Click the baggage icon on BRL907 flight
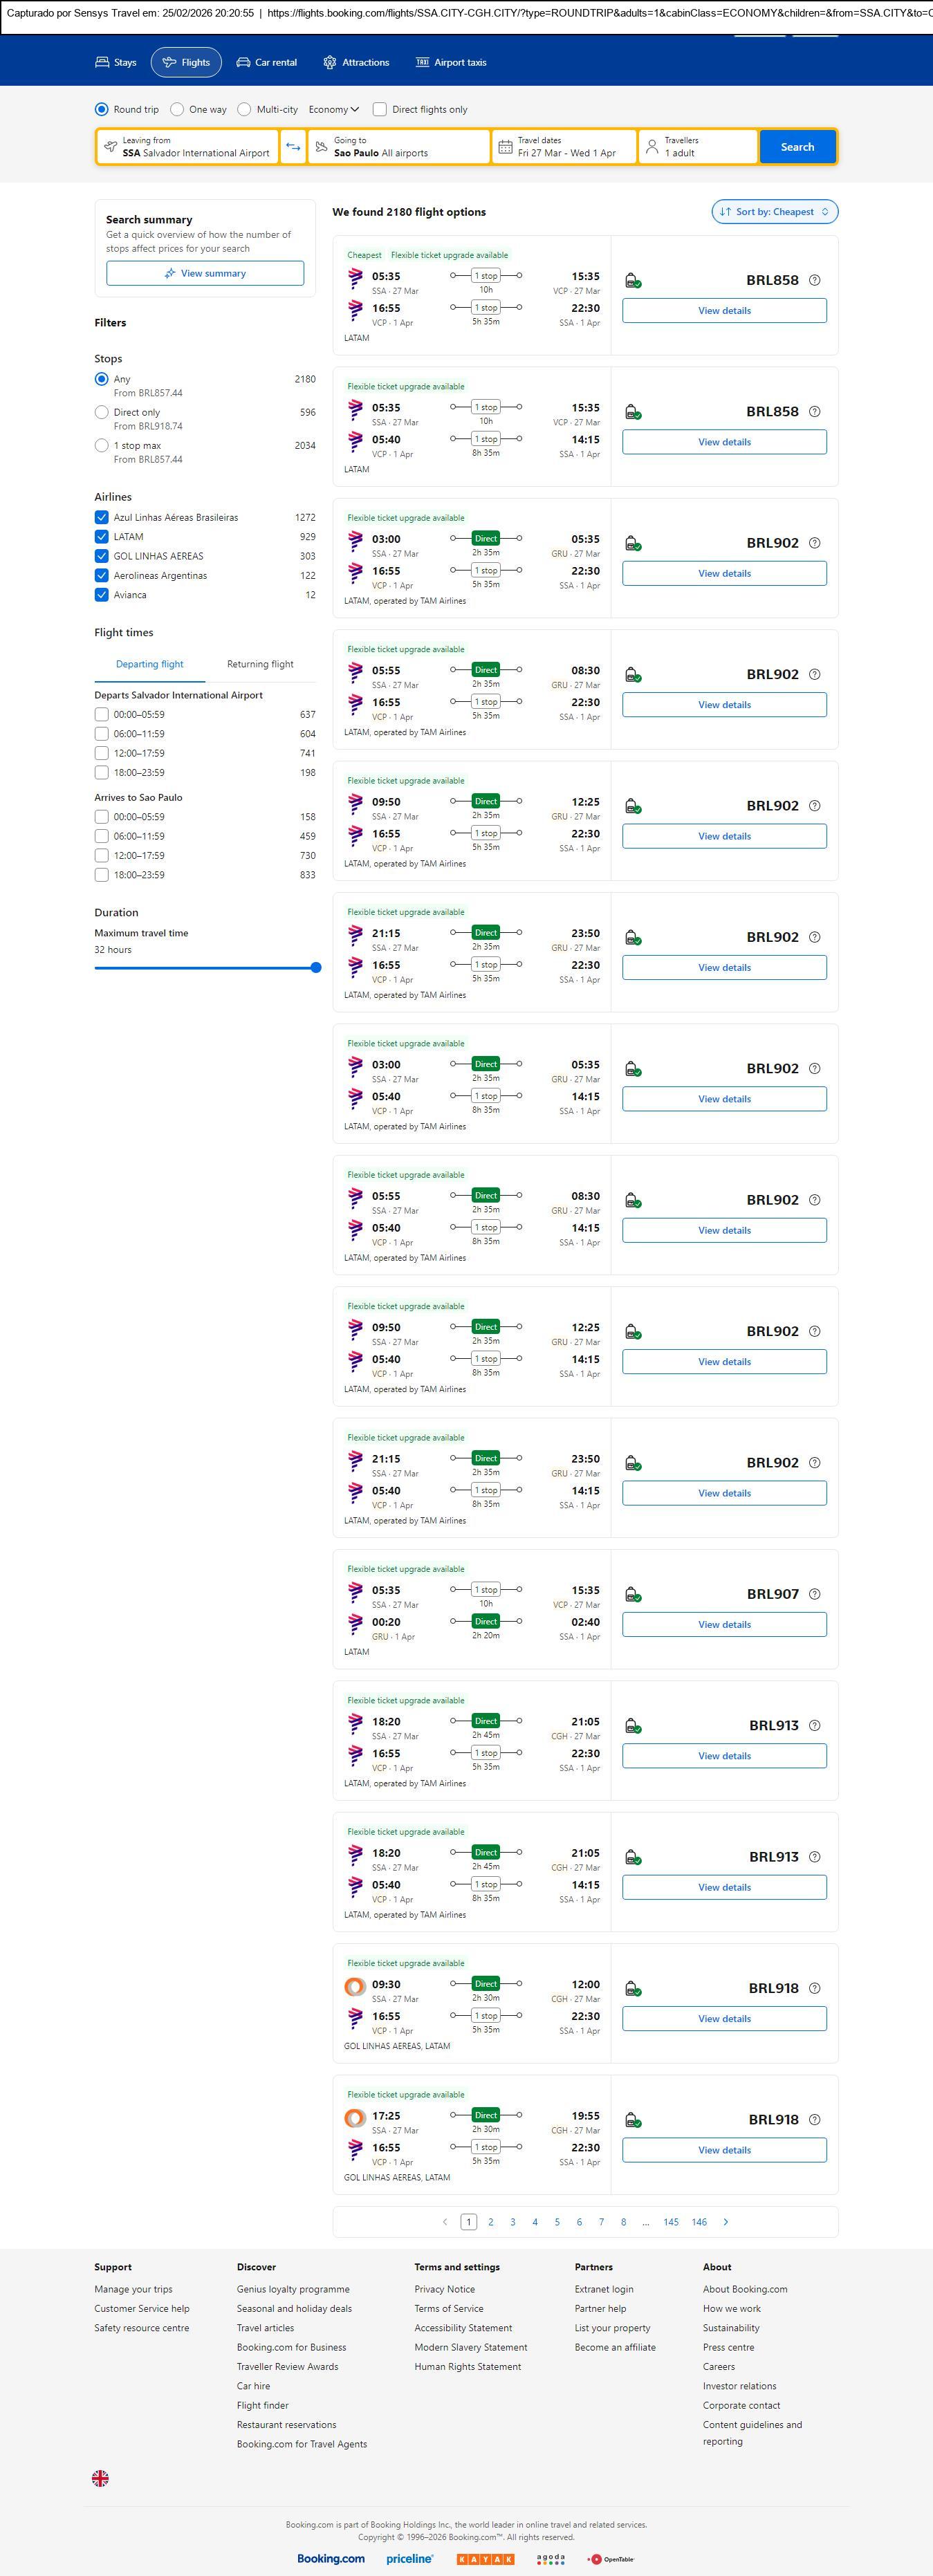933x2576 pixels. click(632, 1594)
